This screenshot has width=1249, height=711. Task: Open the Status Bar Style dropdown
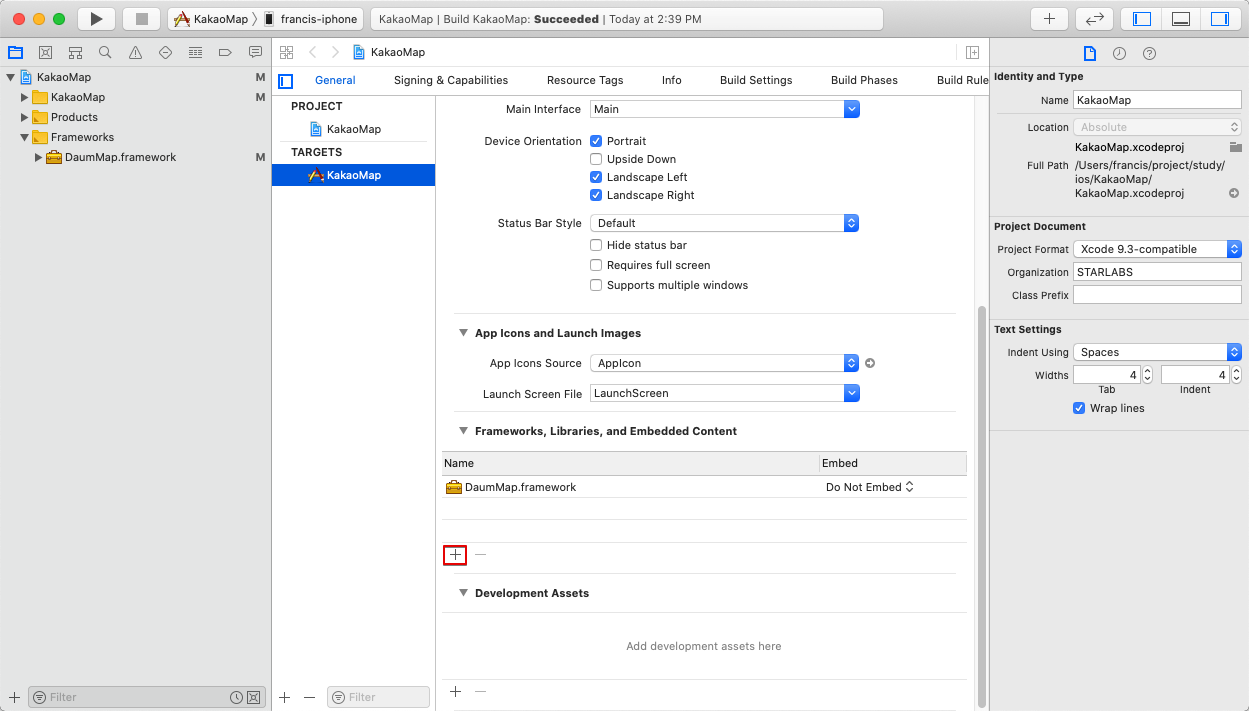click(724, 223)
